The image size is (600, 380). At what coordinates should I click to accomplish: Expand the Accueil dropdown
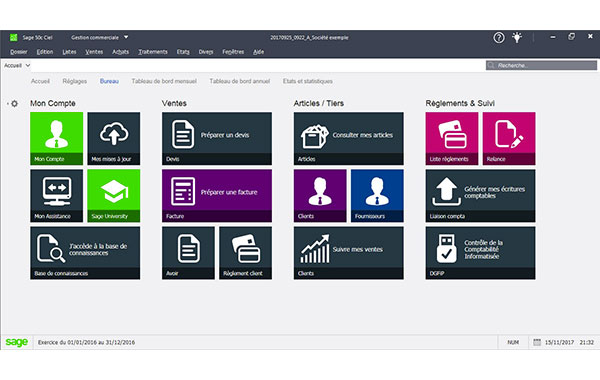17,65
